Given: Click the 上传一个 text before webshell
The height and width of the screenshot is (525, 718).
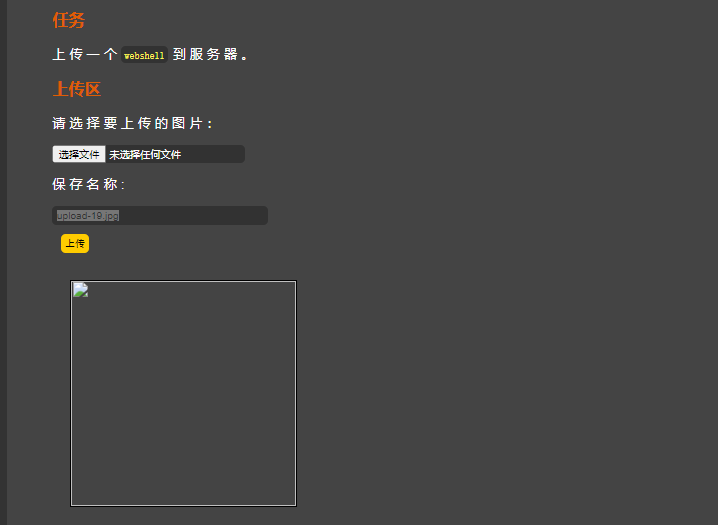Looking at the screenshot, I should tap(84, 55).
